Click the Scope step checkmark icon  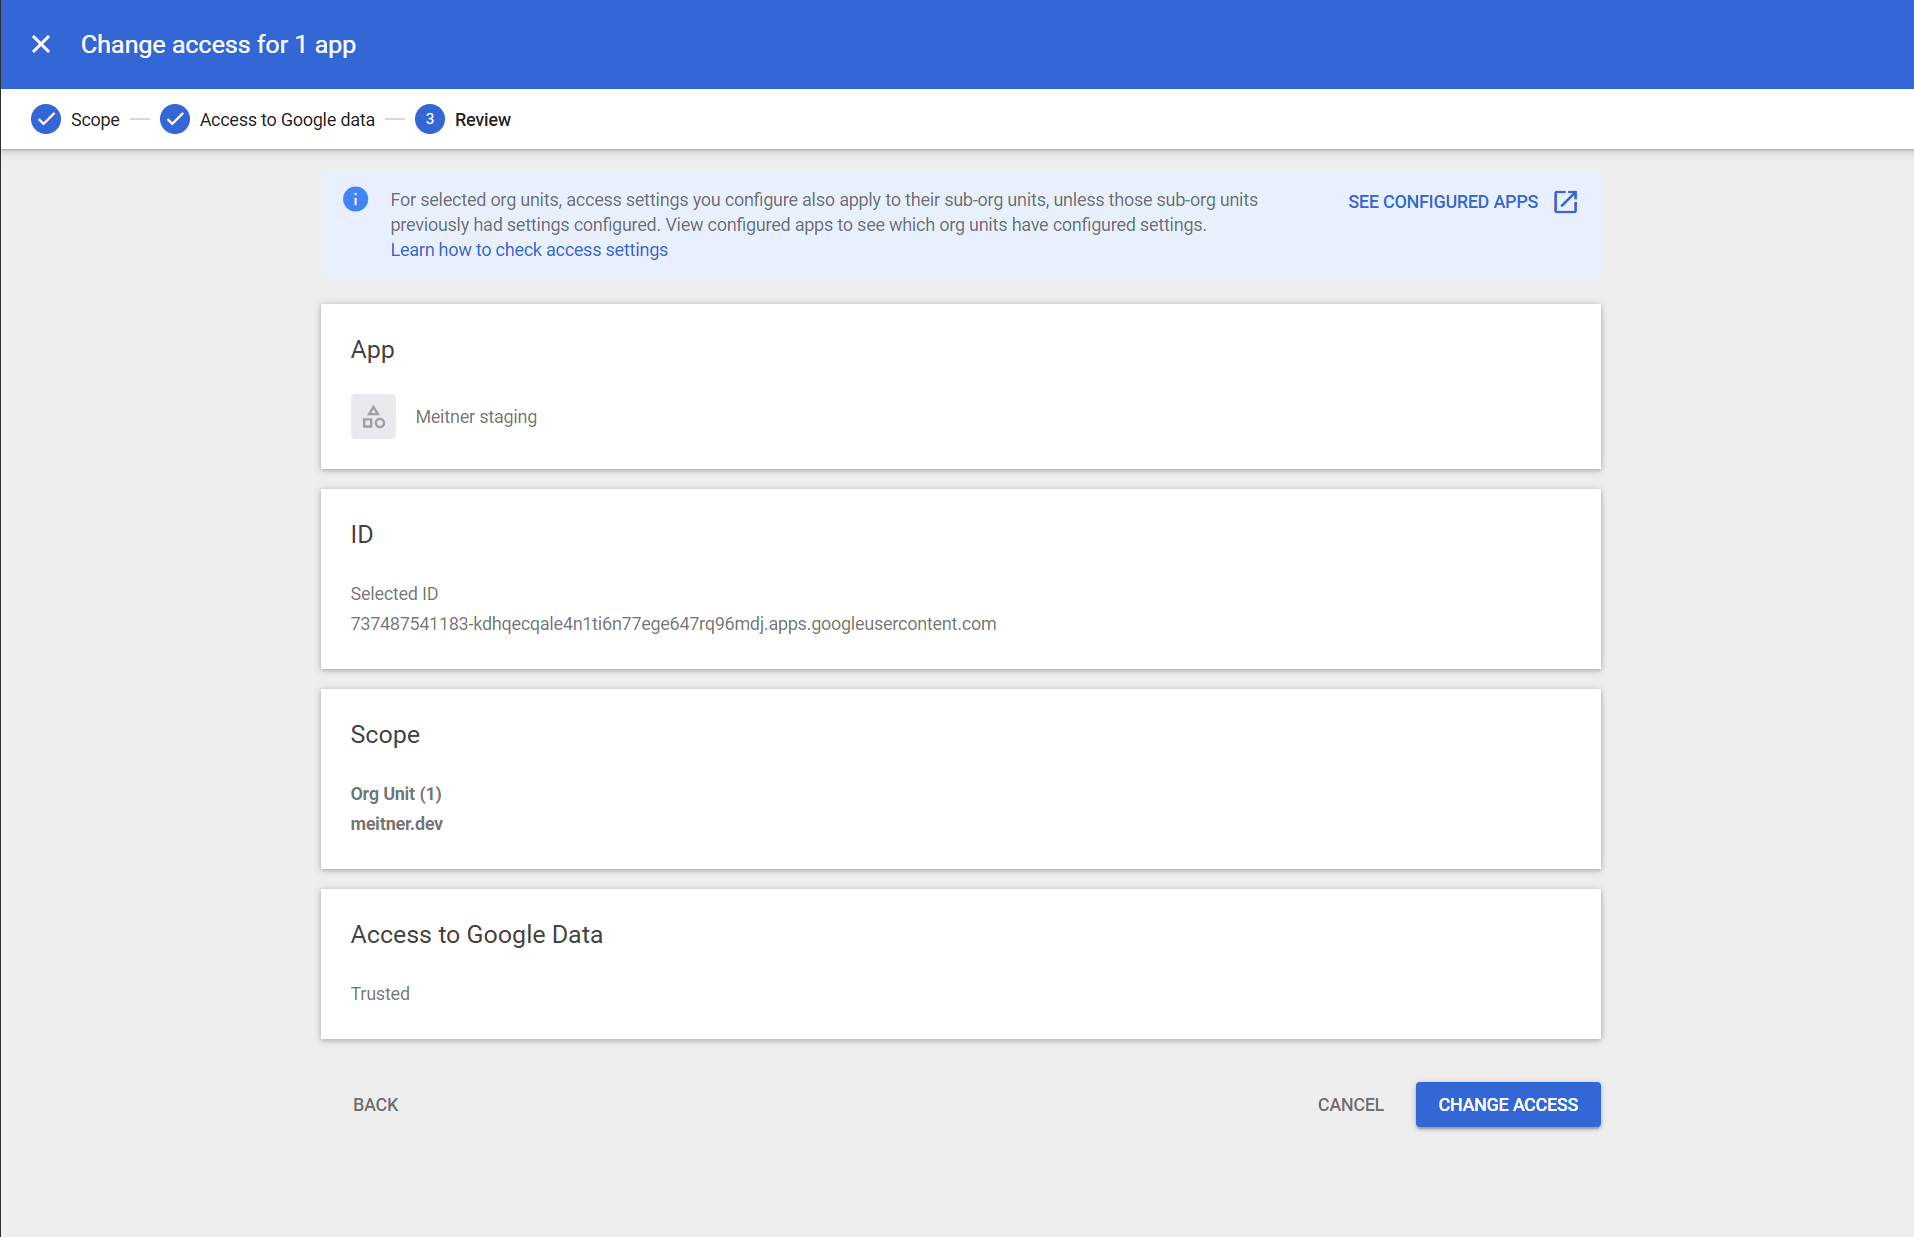[46, 119]
